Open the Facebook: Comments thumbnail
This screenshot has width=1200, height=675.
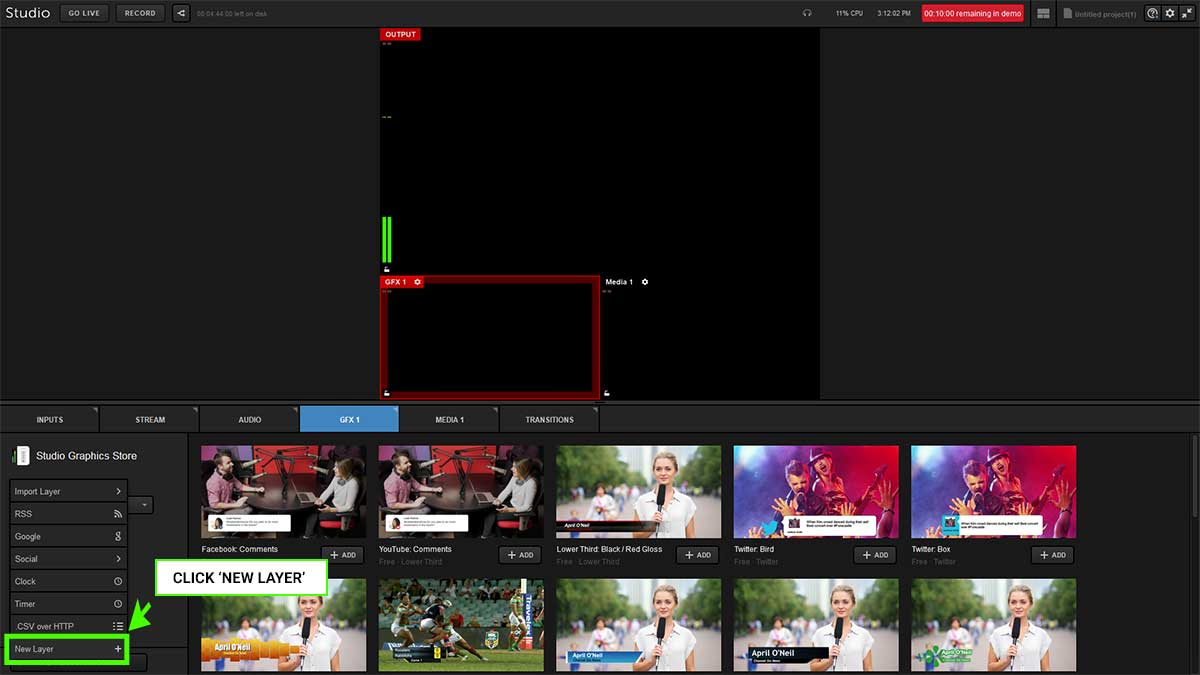pyautogui.click(x=284, y=492)
